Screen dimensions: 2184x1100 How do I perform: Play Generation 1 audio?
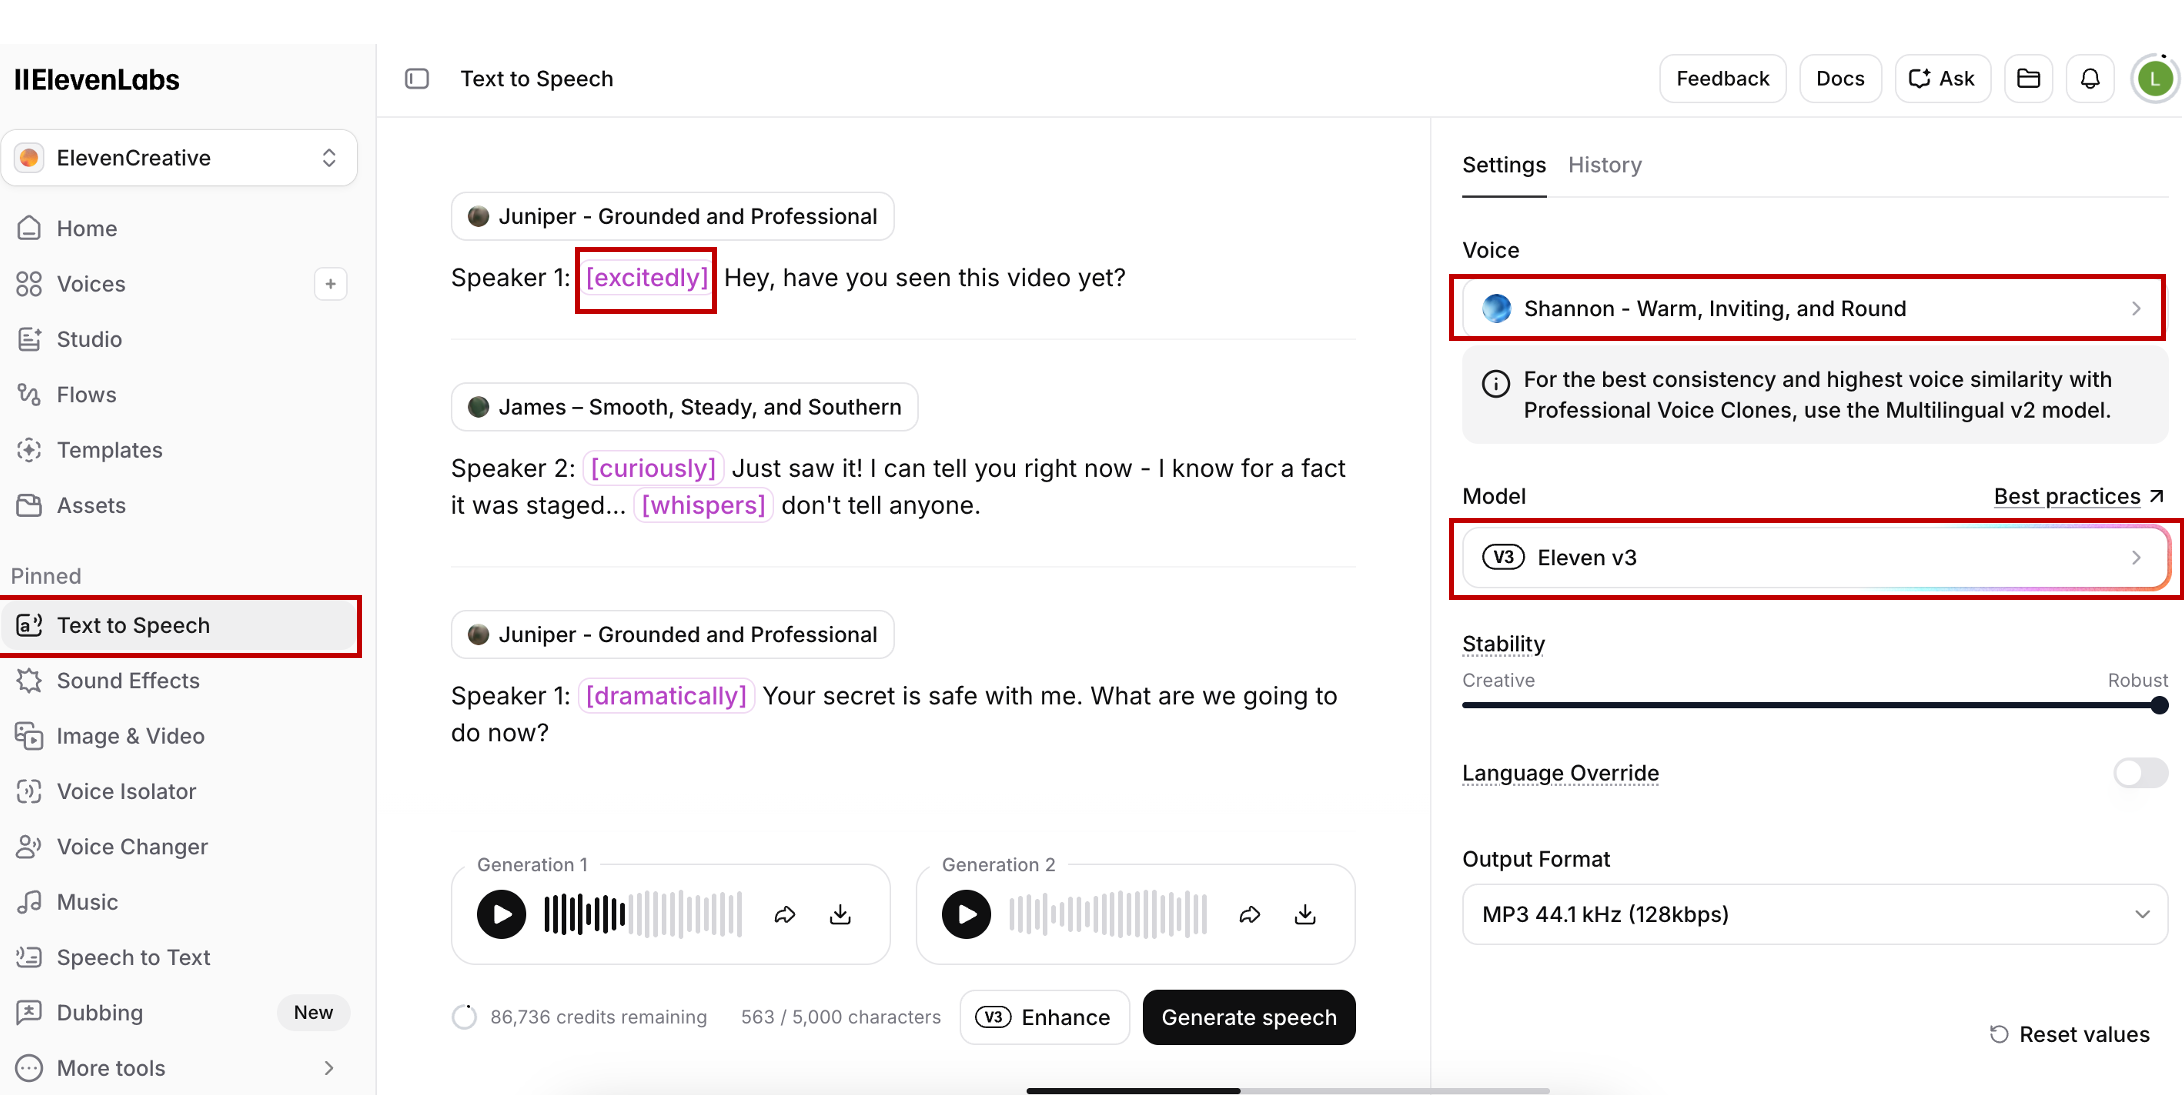[502, 914]
